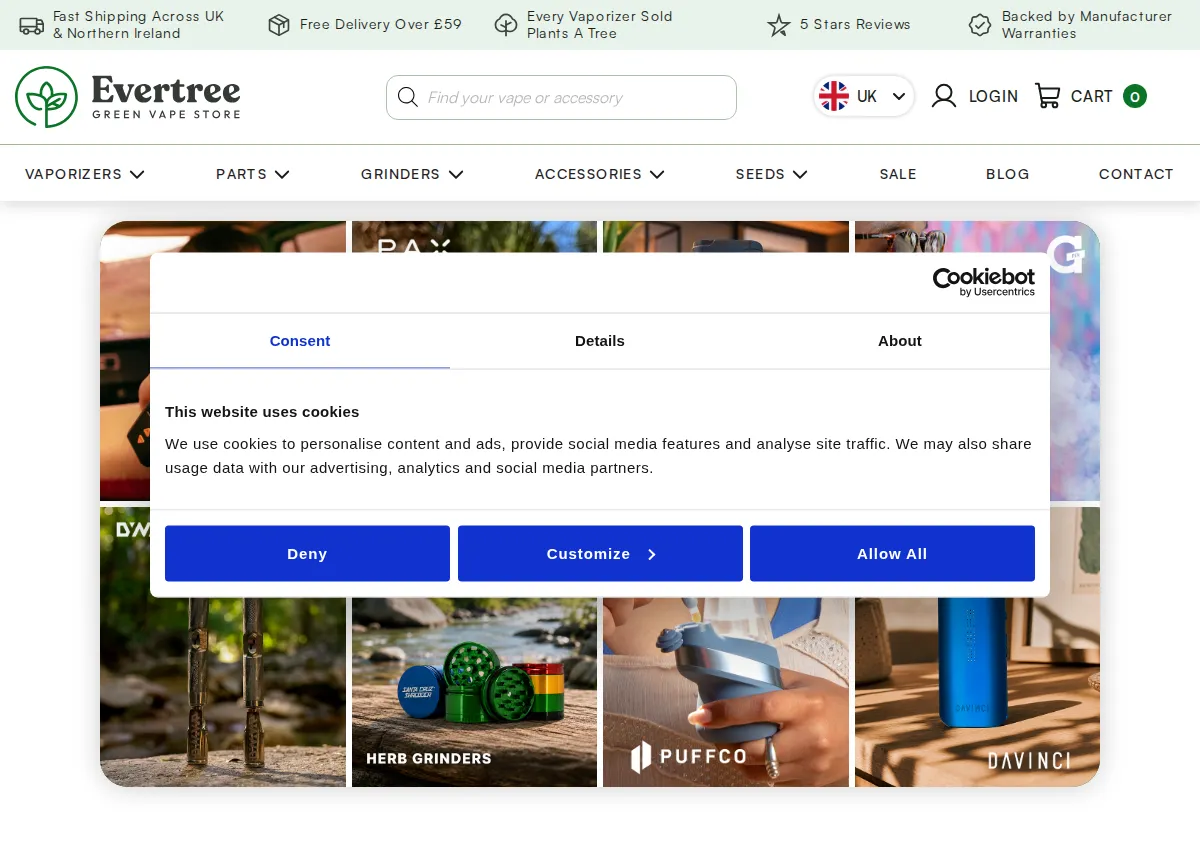The image size is (1200, 850).
Task: Click '5 Stars Reviews' text
Action: coord(855,24)
